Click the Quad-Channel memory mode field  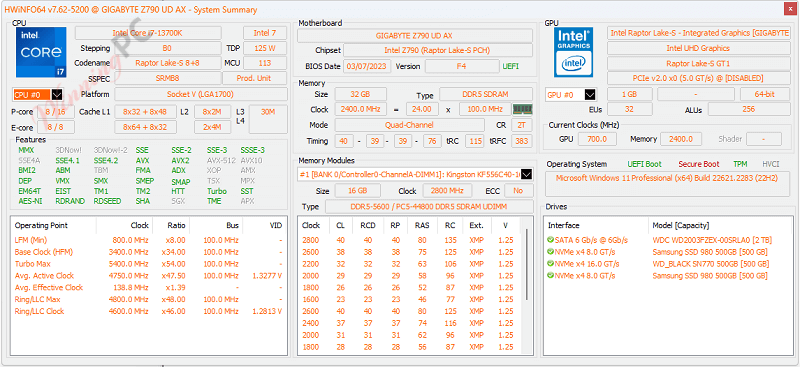pos(409,125)
